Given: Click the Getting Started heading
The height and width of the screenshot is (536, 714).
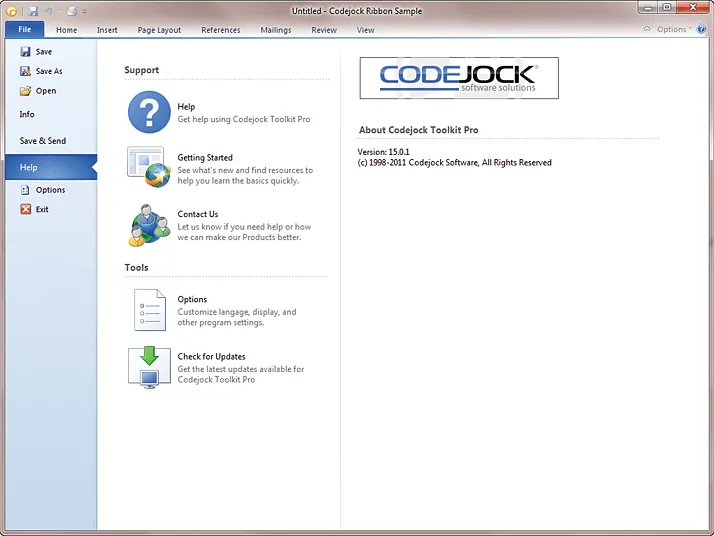Looking at the screenshot, I should pyautogui.click(x=205, y=158).
